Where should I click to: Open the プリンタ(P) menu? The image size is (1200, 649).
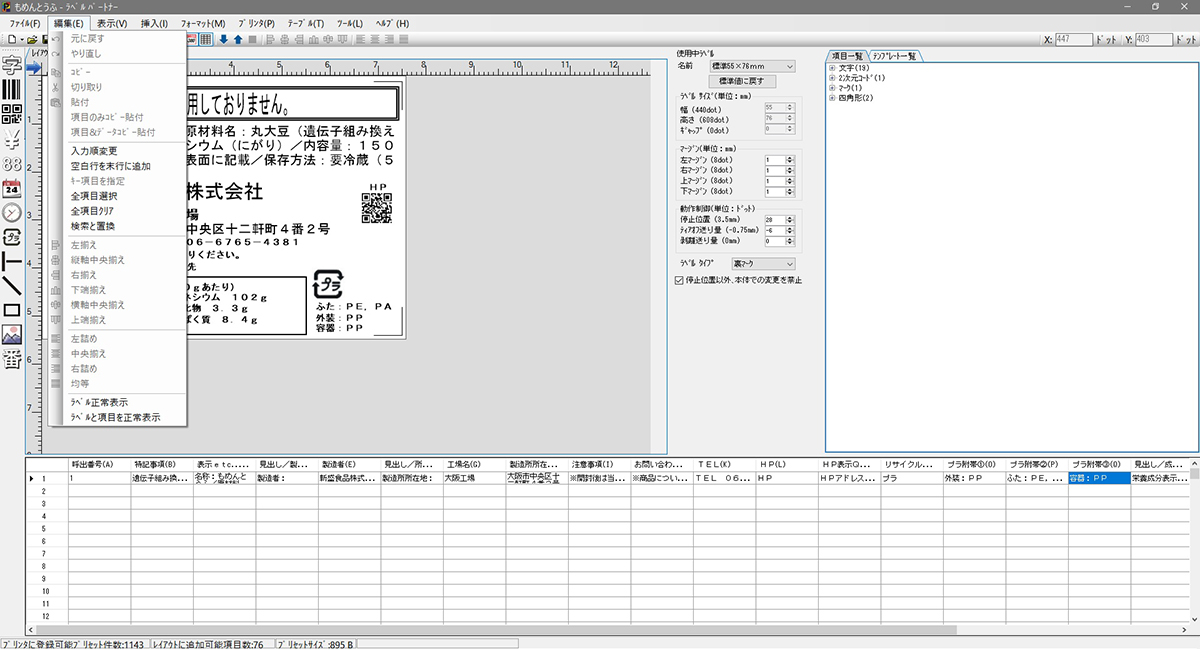click(x=257, y=23)
